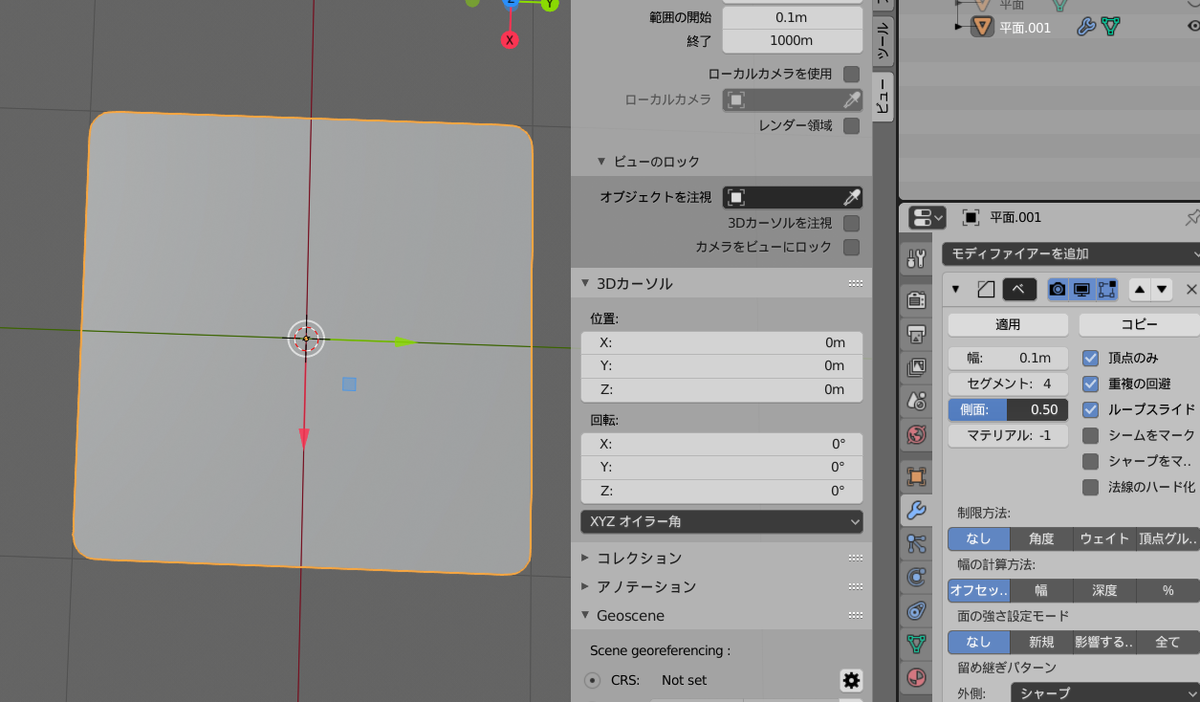
Task: Open the Tool properties tab icon
Action: [916, 259]
